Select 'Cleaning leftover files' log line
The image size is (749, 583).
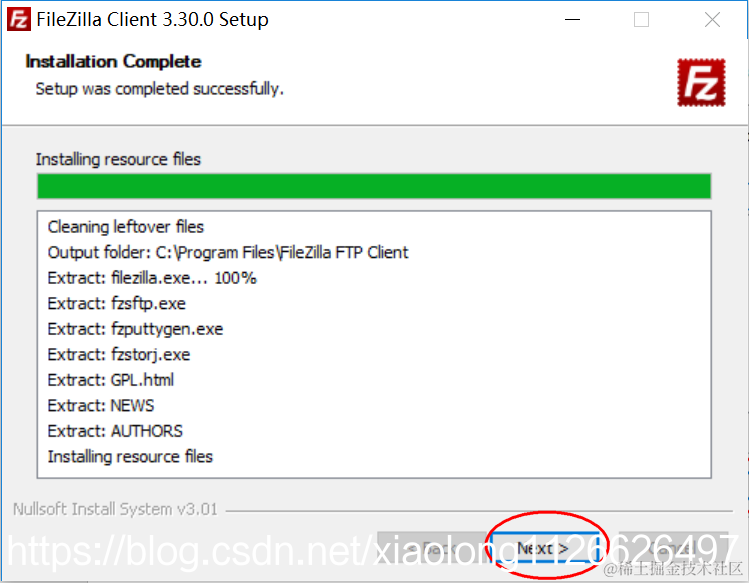click(126, 227)
